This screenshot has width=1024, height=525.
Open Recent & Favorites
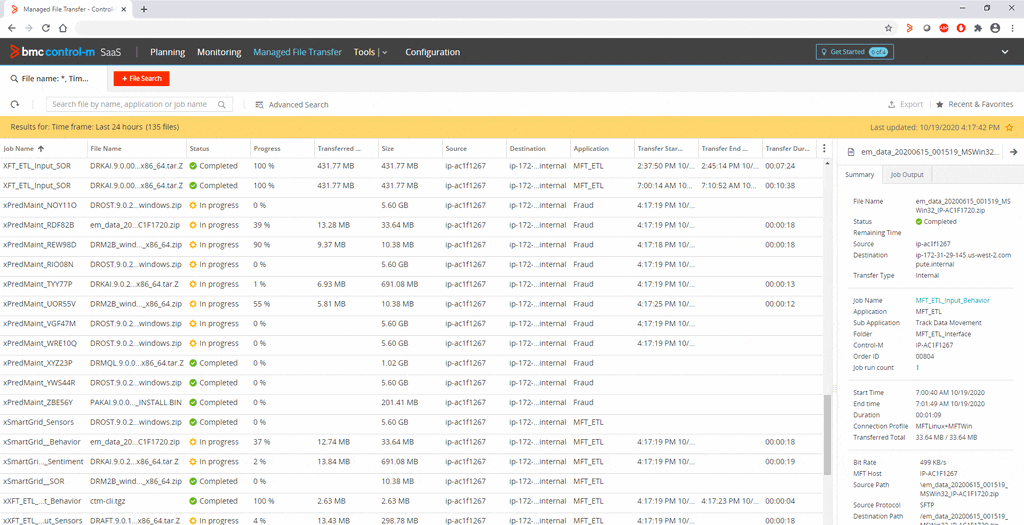coord(974,104)
